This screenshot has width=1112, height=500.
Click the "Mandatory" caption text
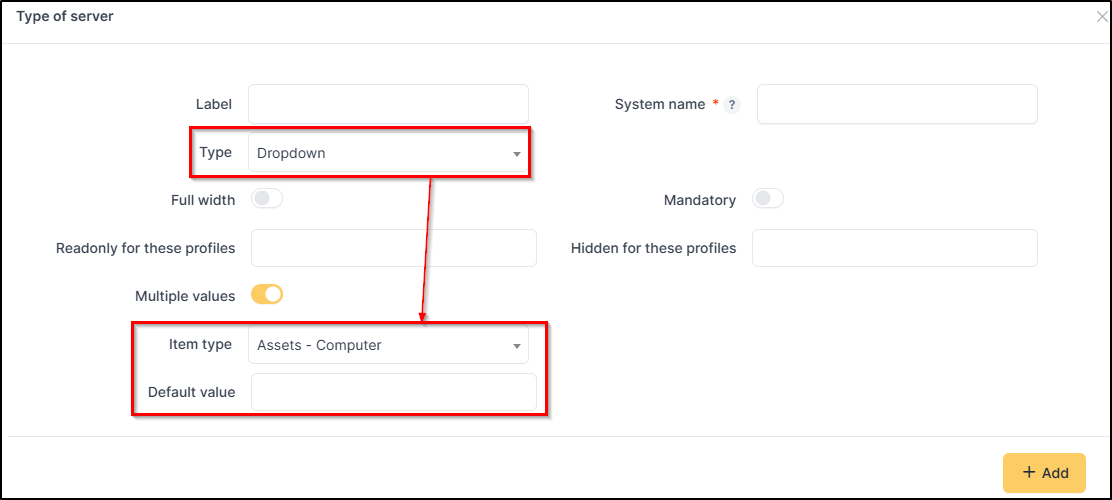[x=700, y=200]
